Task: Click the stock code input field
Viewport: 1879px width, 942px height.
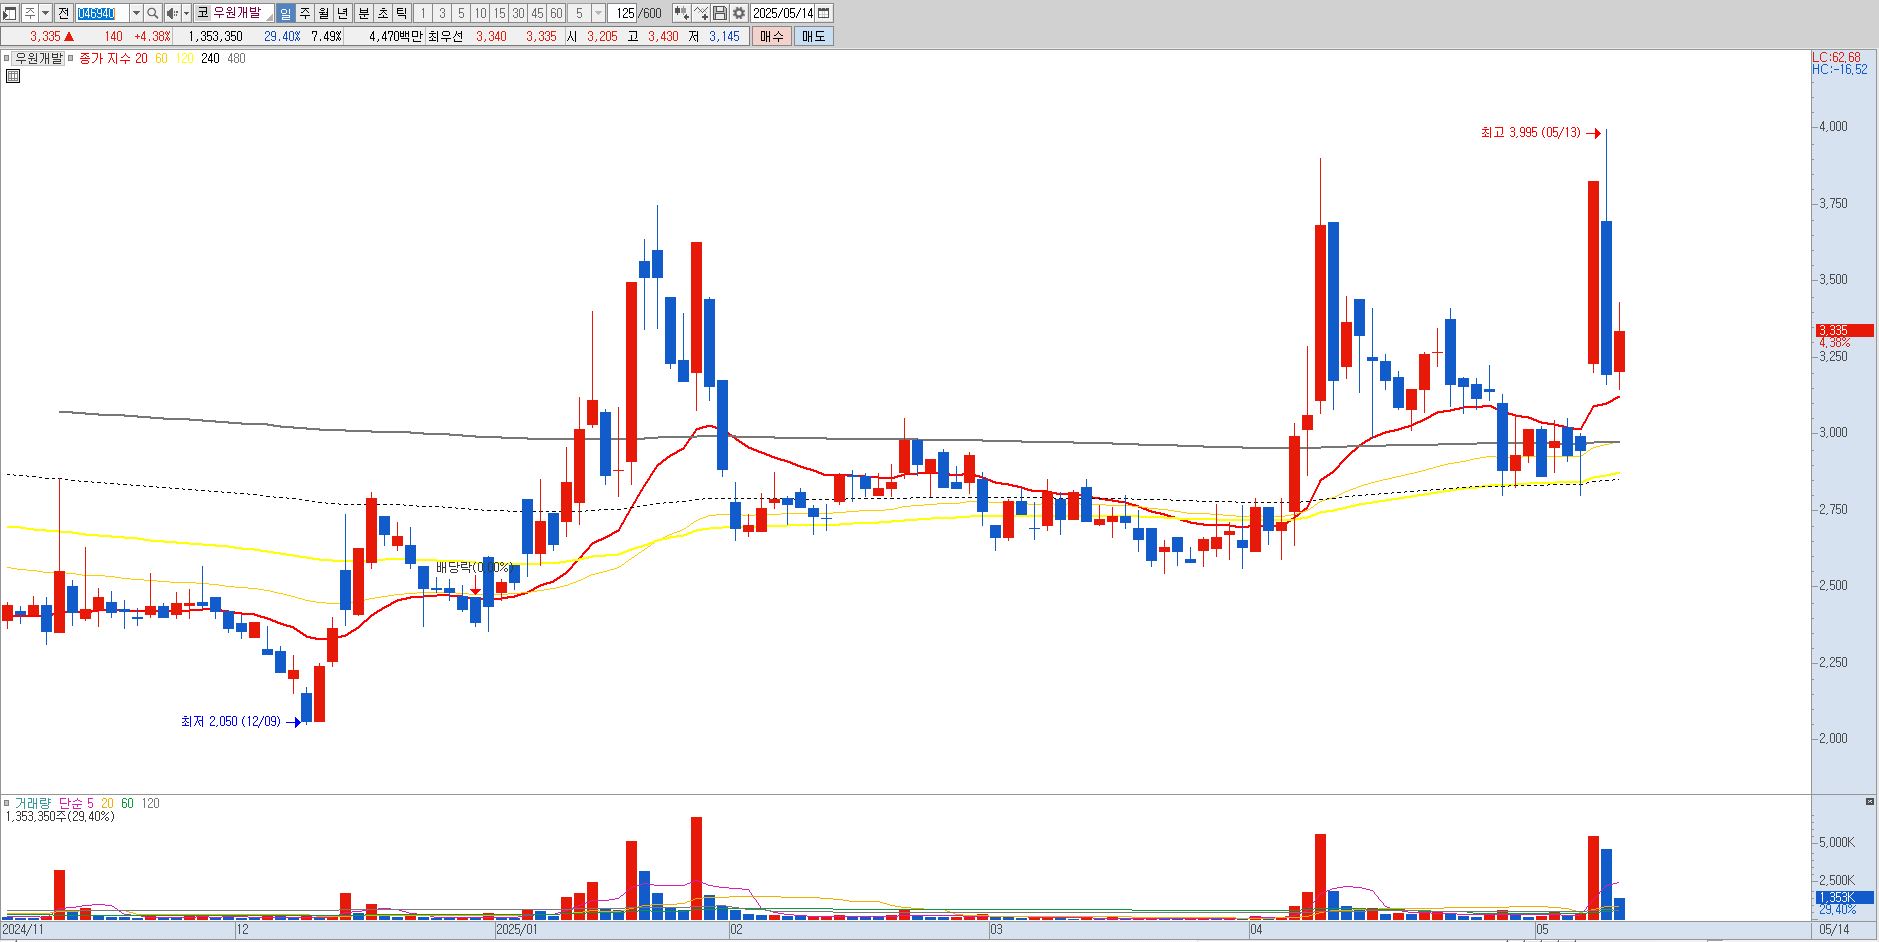Action: pos(102,13)
